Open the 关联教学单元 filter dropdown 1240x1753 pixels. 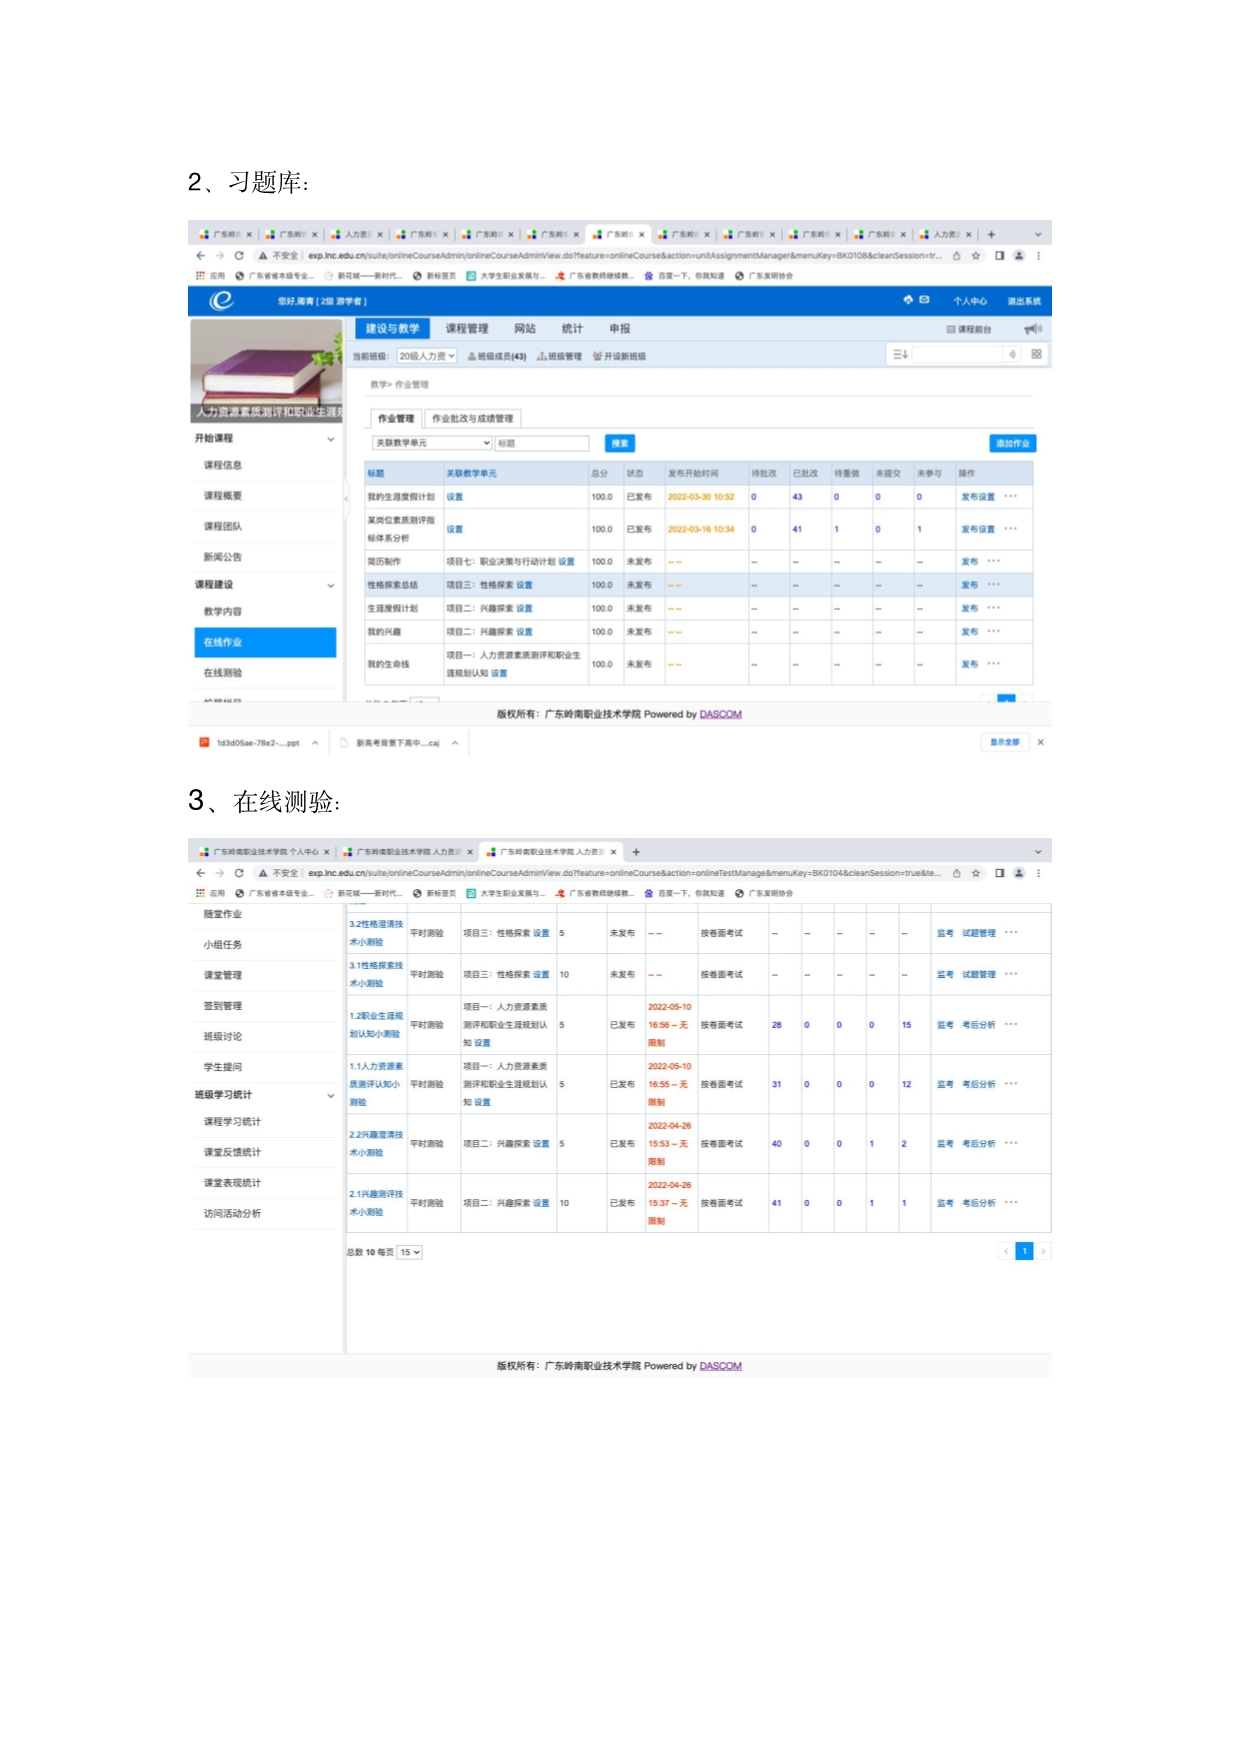(x=432, y=443)
